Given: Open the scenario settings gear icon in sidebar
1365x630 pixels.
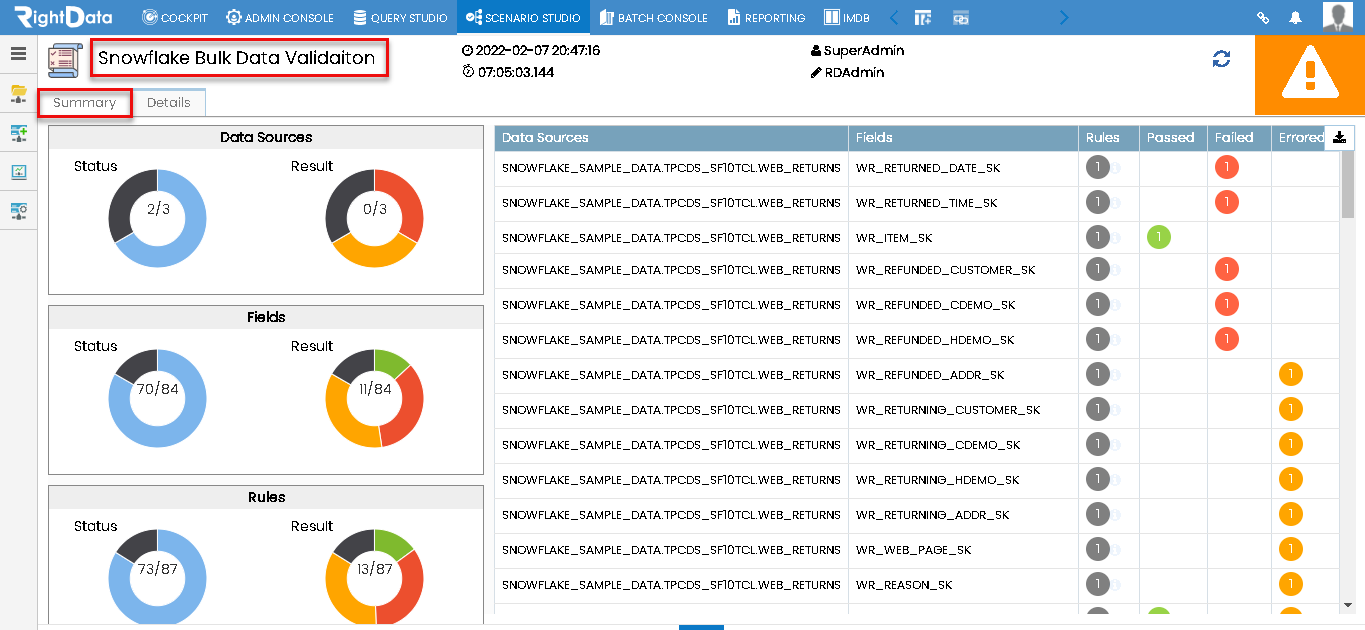Looking at the screenshot, I should (18, 211).
